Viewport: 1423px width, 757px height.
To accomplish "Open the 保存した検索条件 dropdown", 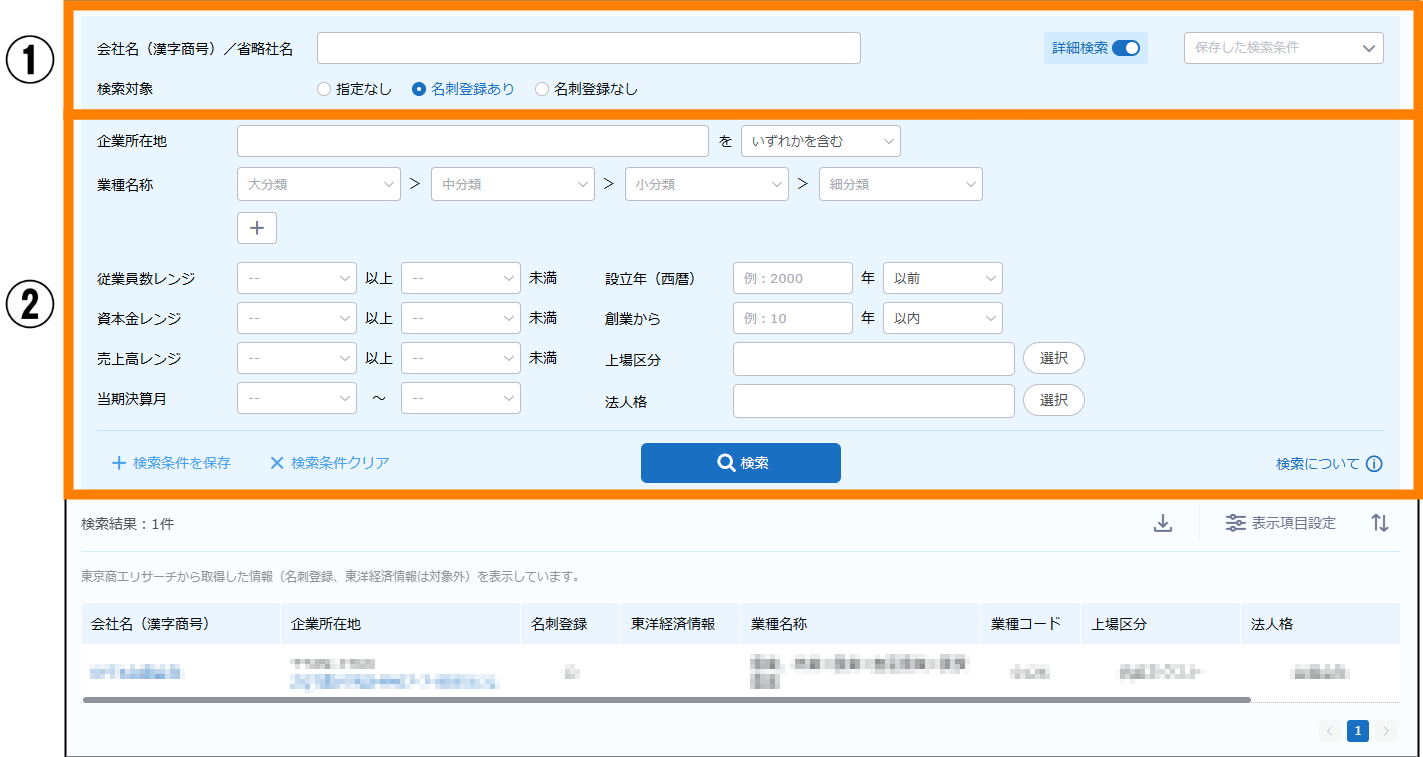I will tap(1283, 48).
